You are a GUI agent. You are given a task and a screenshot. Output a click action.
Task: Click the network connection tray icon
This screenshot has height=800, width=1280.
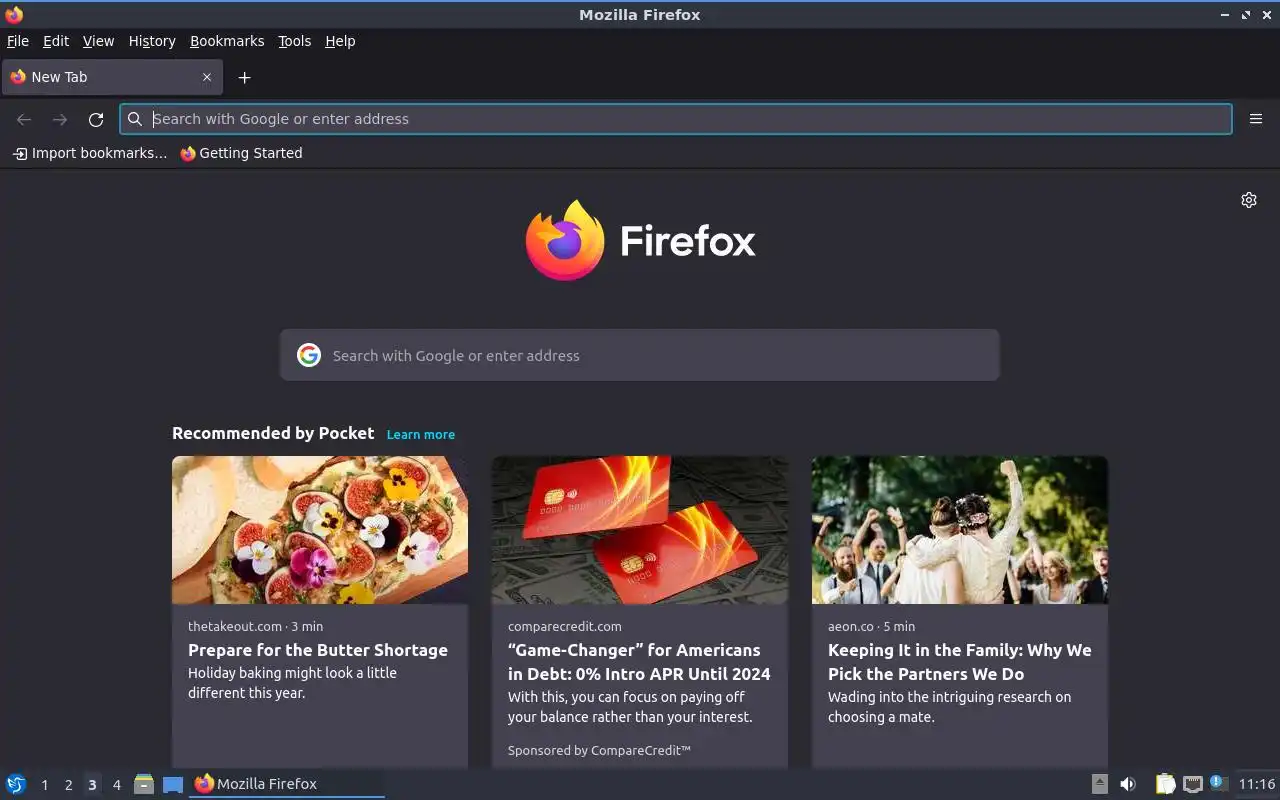1192,784
